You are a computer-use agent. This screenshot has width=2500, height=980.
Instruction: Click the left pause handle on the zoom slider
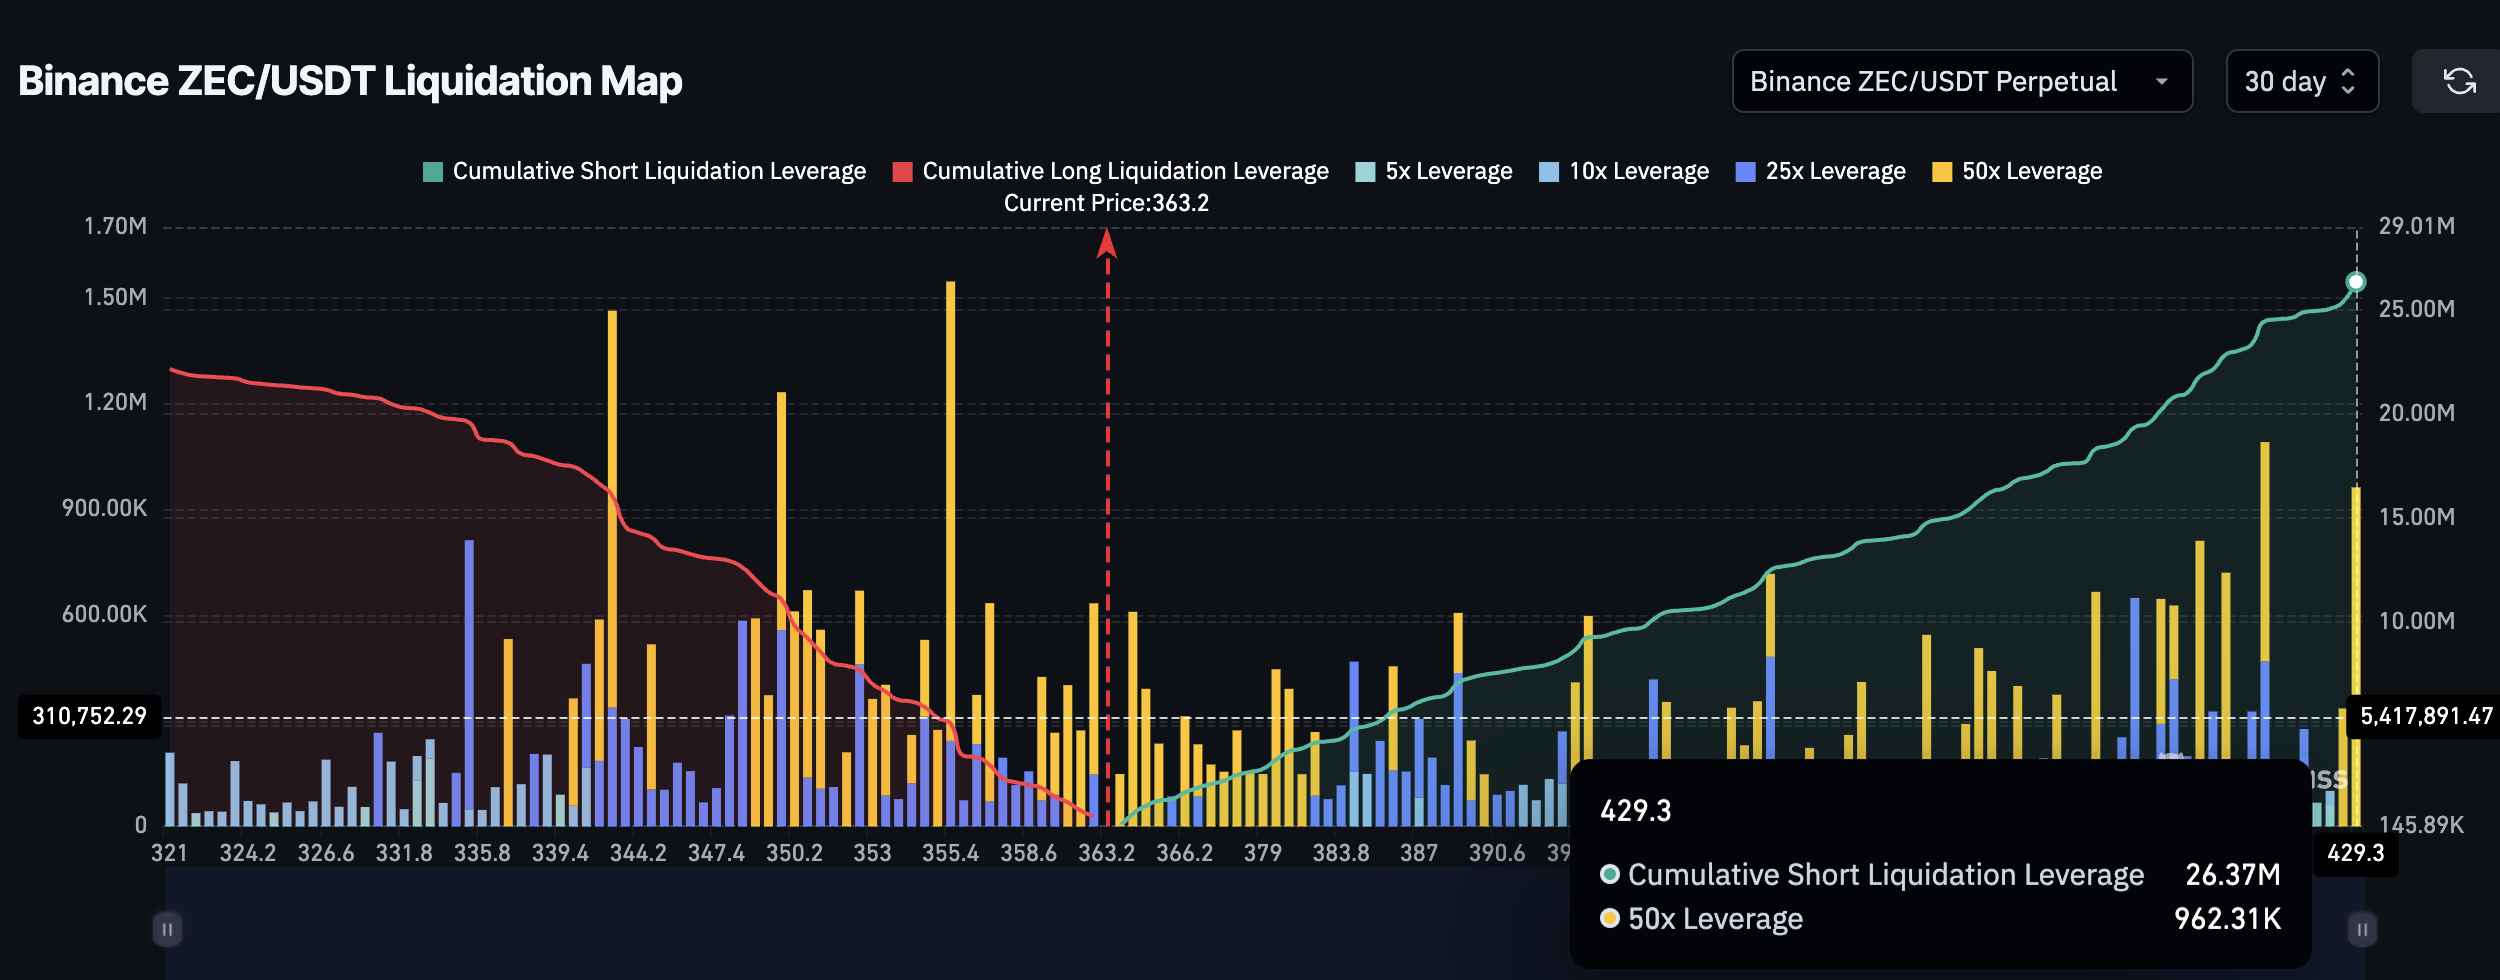(x=166, y=928)
